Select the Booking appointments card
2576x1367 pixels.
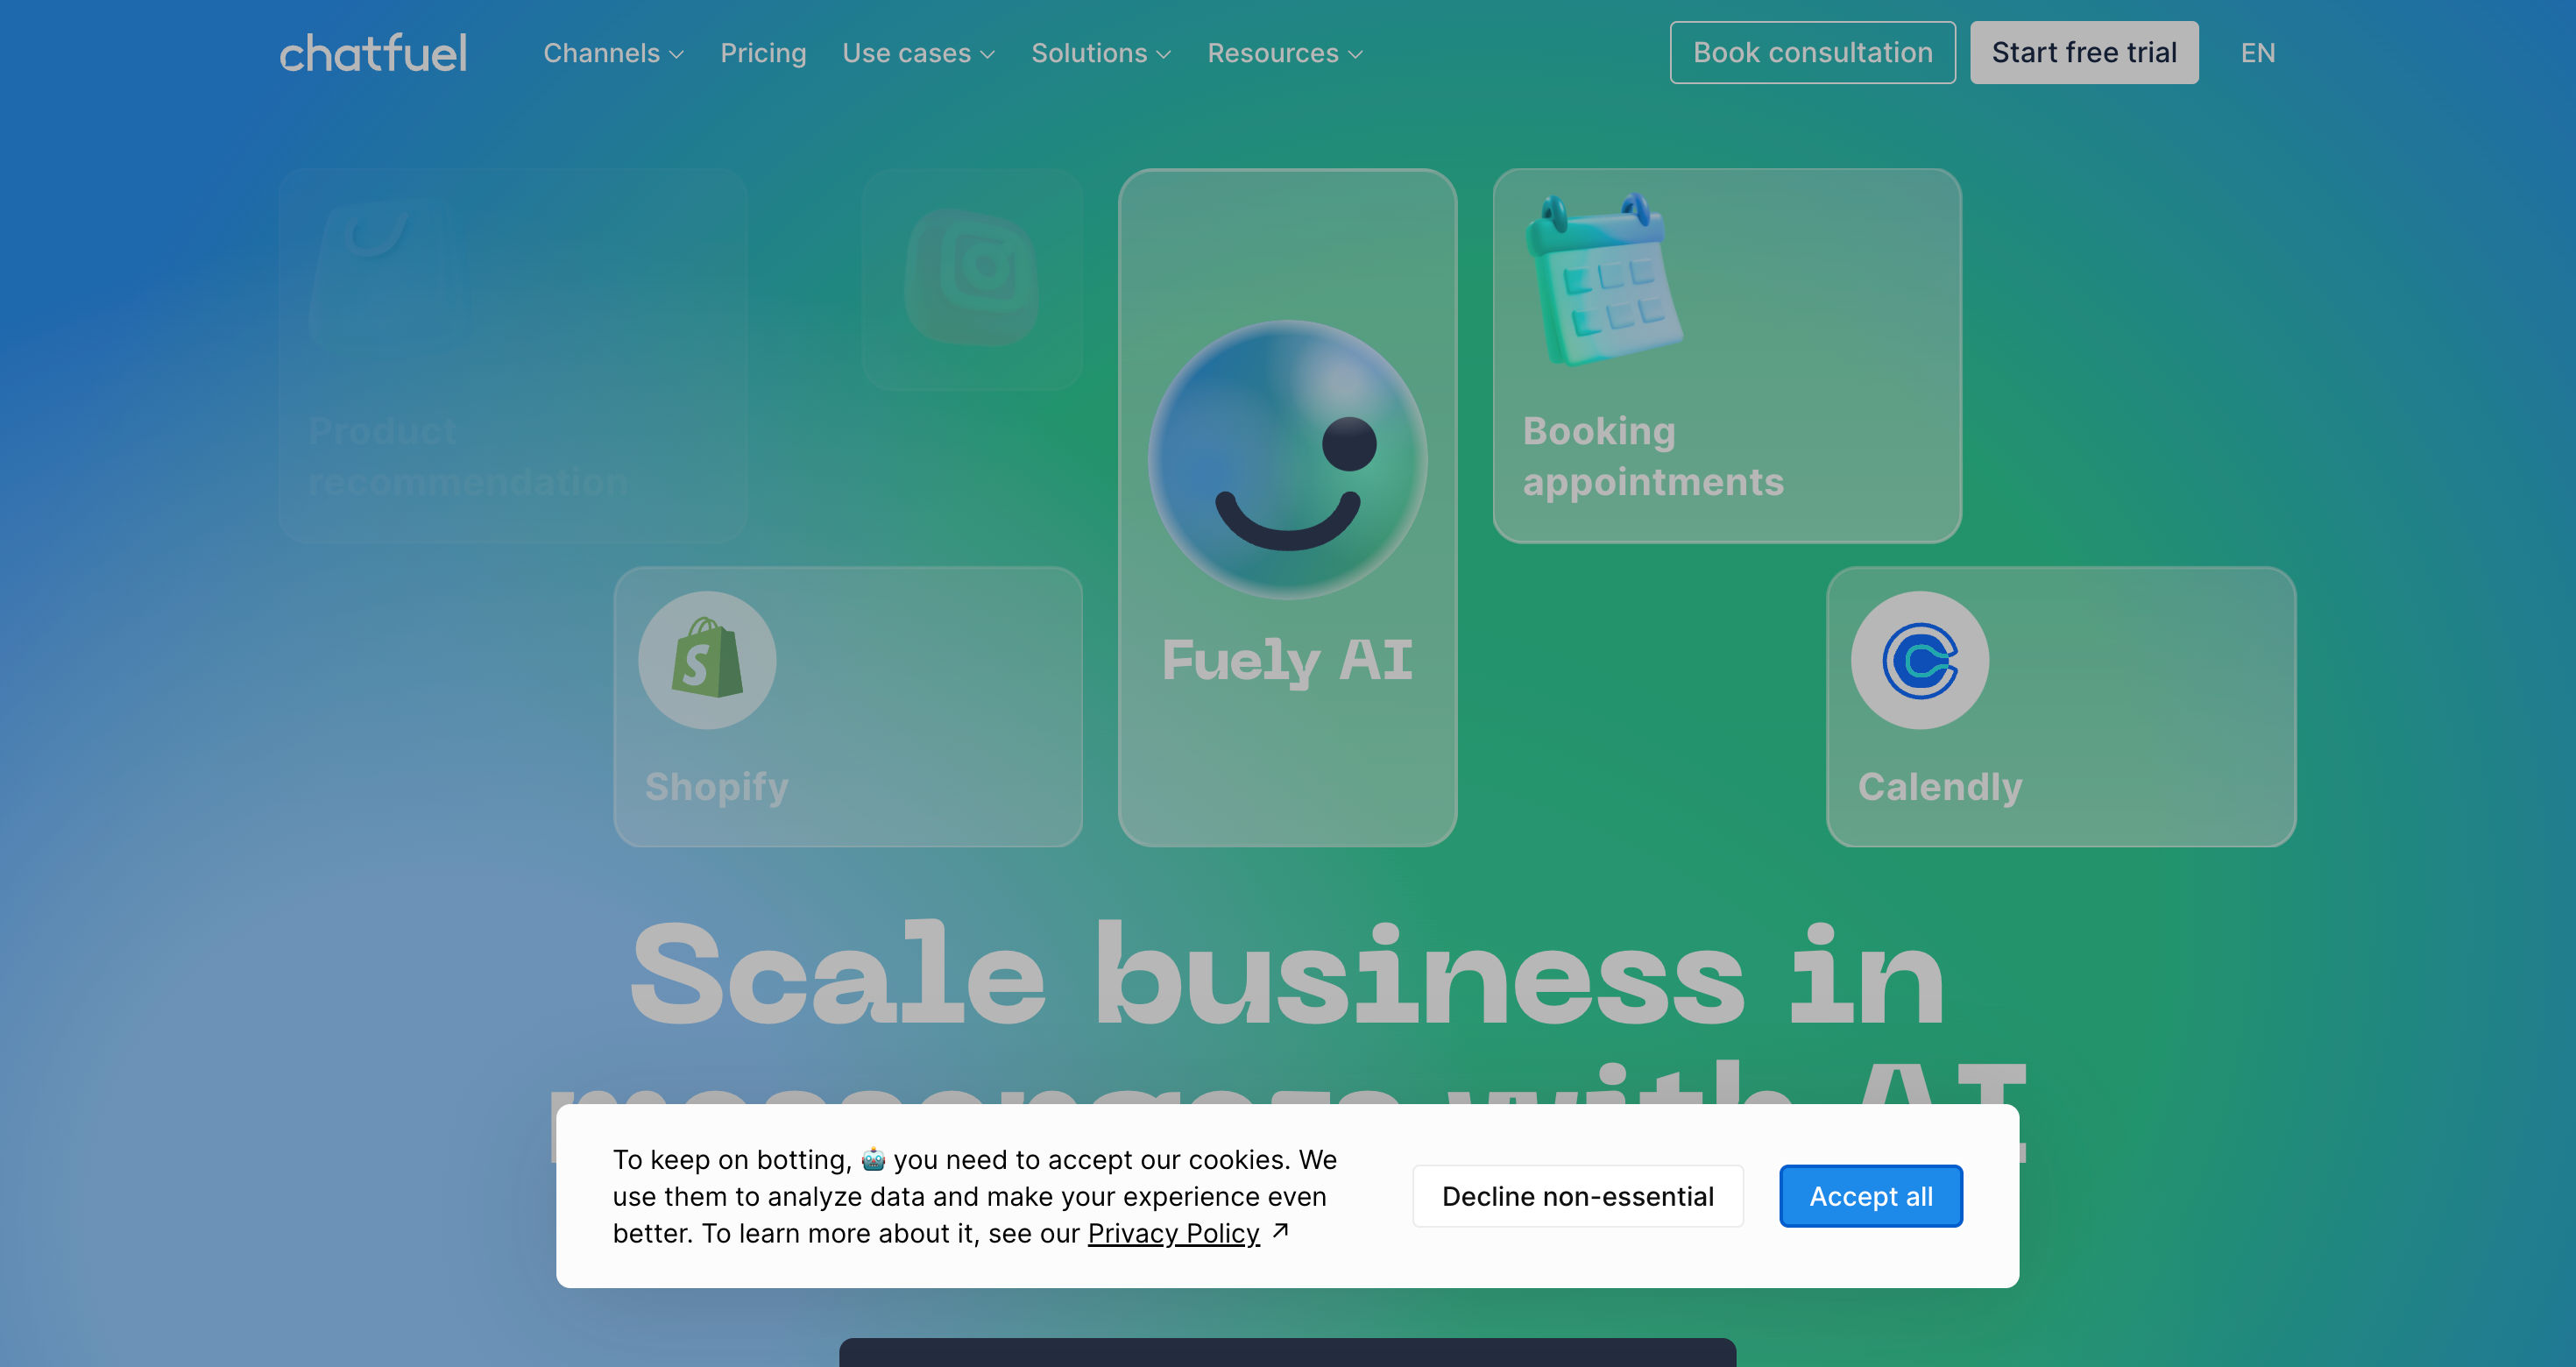(1727, 356)
